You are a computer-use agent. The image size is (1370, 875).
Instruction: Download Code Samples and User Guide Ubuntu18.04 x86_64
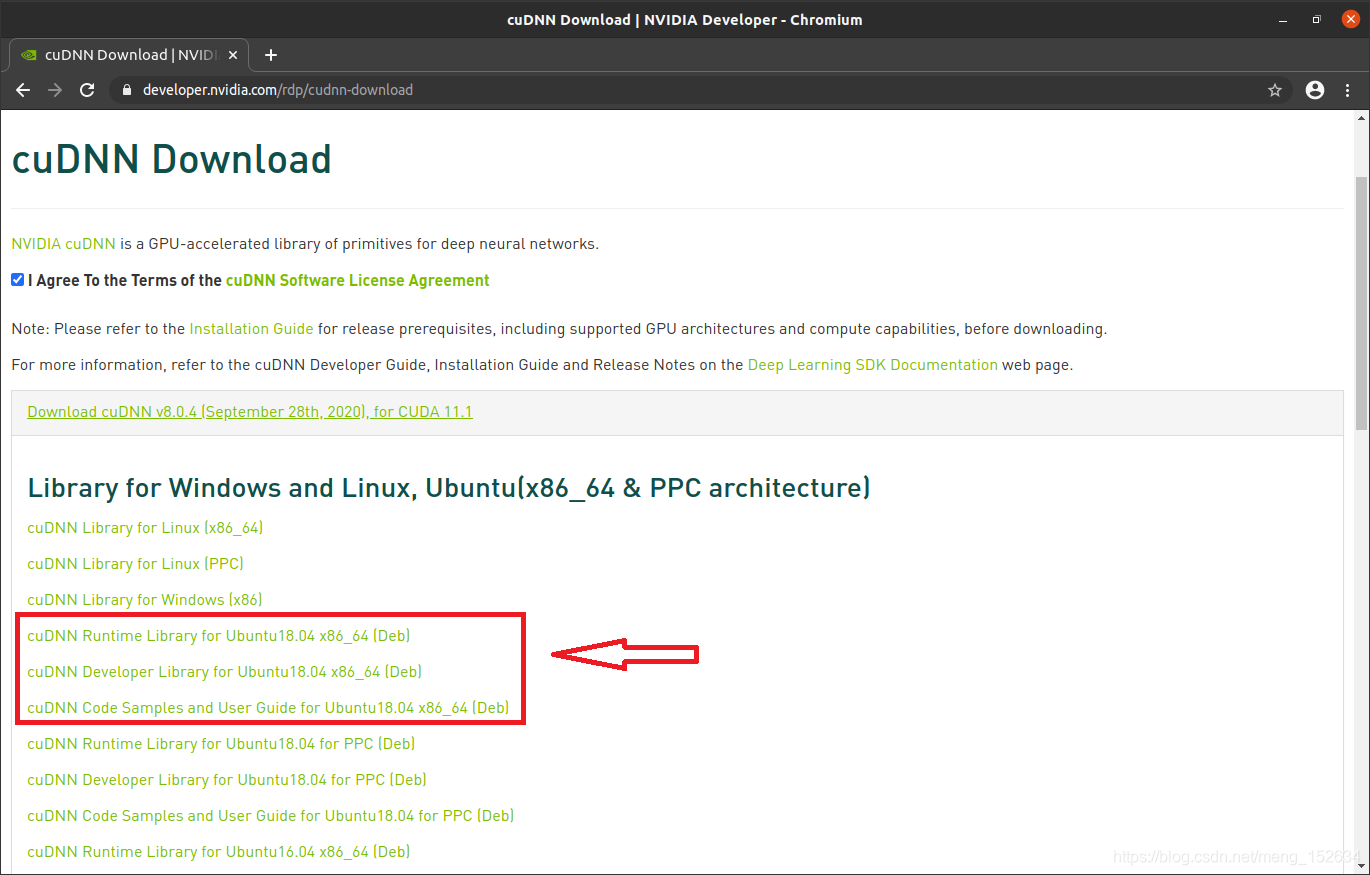(268, 708)
